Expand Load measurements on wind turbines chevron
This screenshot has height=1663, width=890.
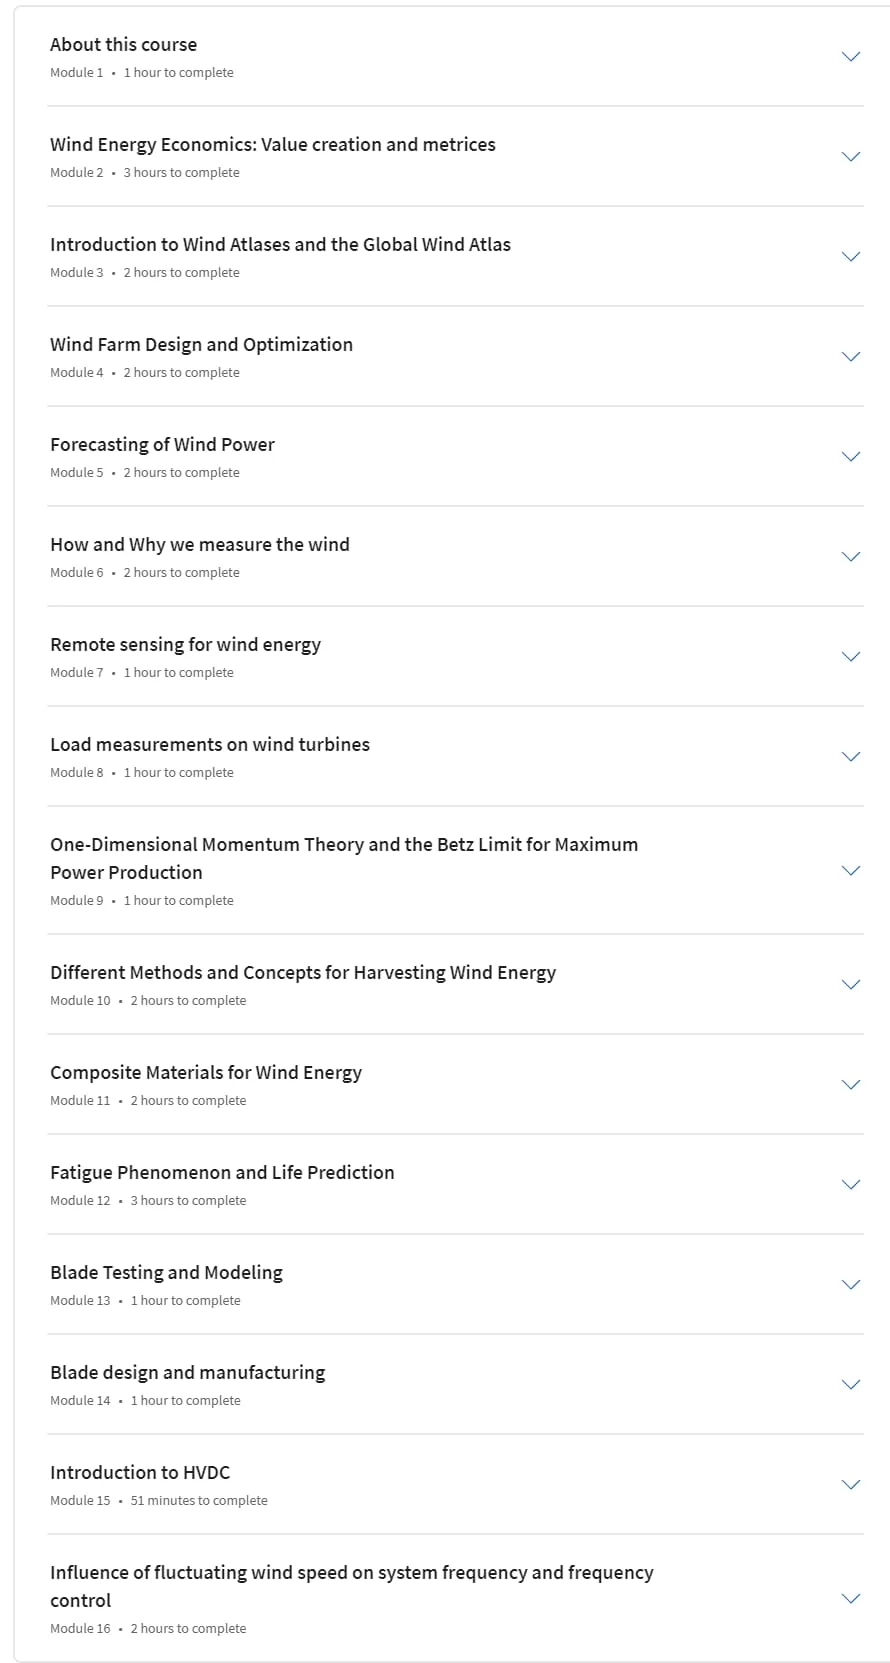pyautogui.click(x=851, y=757)
